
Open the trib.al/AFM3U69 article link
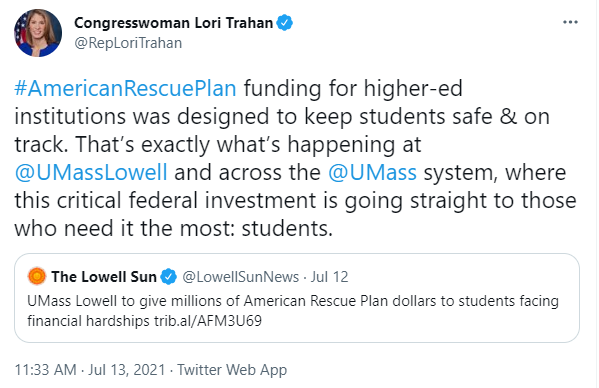tap(208, 321)
